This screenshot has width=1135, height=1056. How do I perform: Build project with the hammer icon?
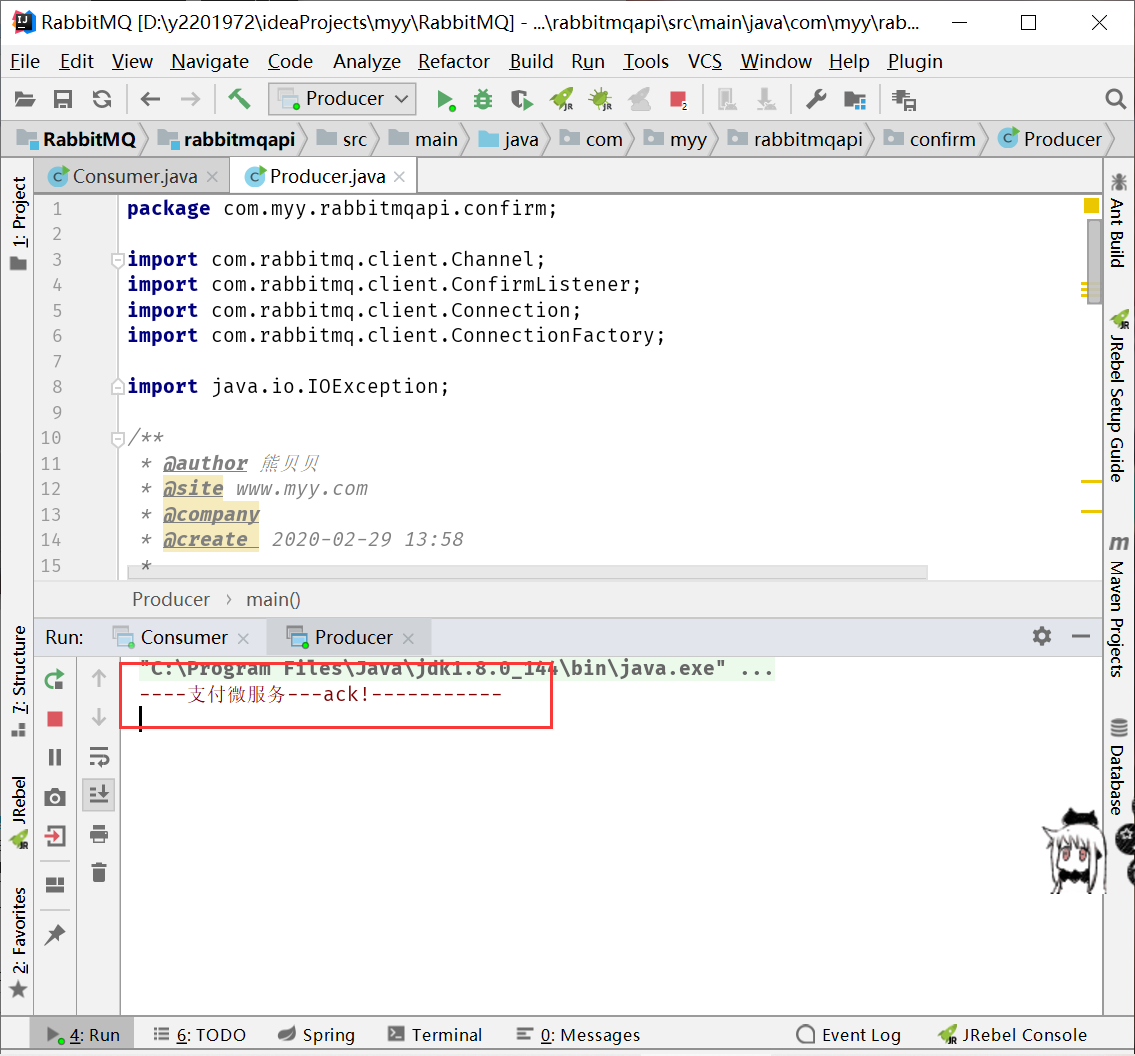coord(239,98)
